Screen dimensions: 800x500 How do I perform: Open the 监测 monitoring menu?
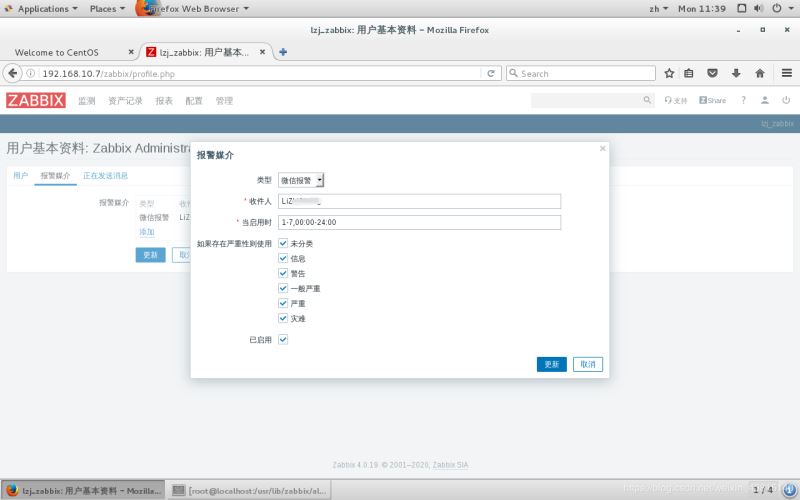(x=87, y=101)
